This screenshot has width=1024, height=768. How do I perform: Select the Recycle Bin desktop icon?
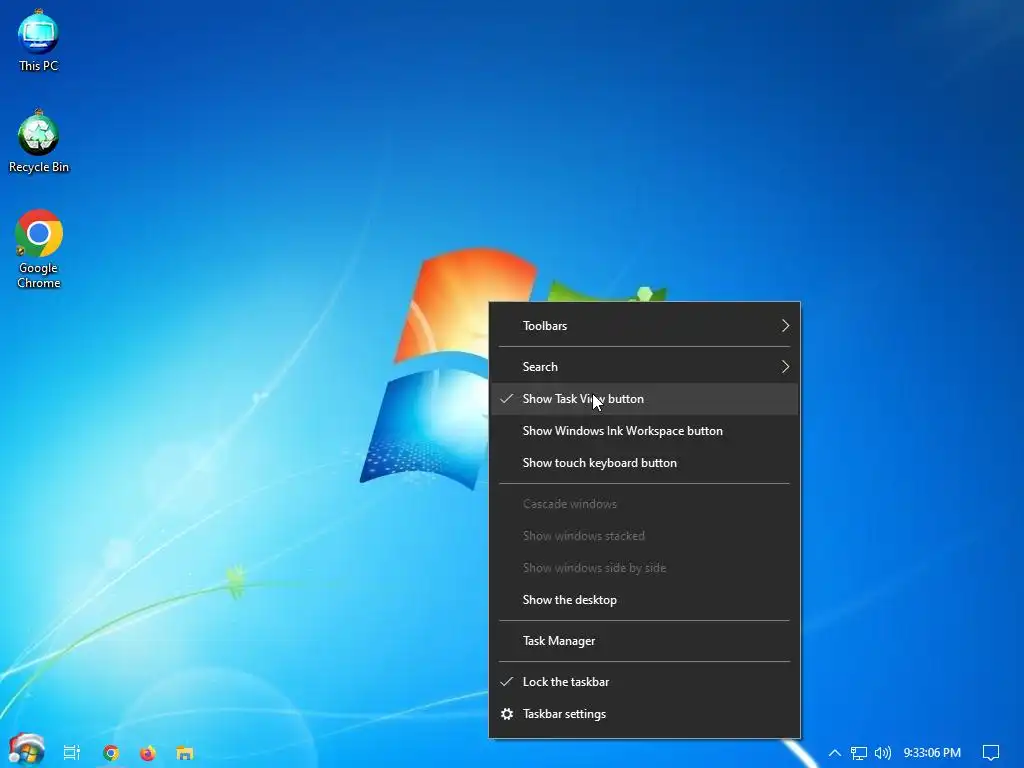[x=39, y=142]
